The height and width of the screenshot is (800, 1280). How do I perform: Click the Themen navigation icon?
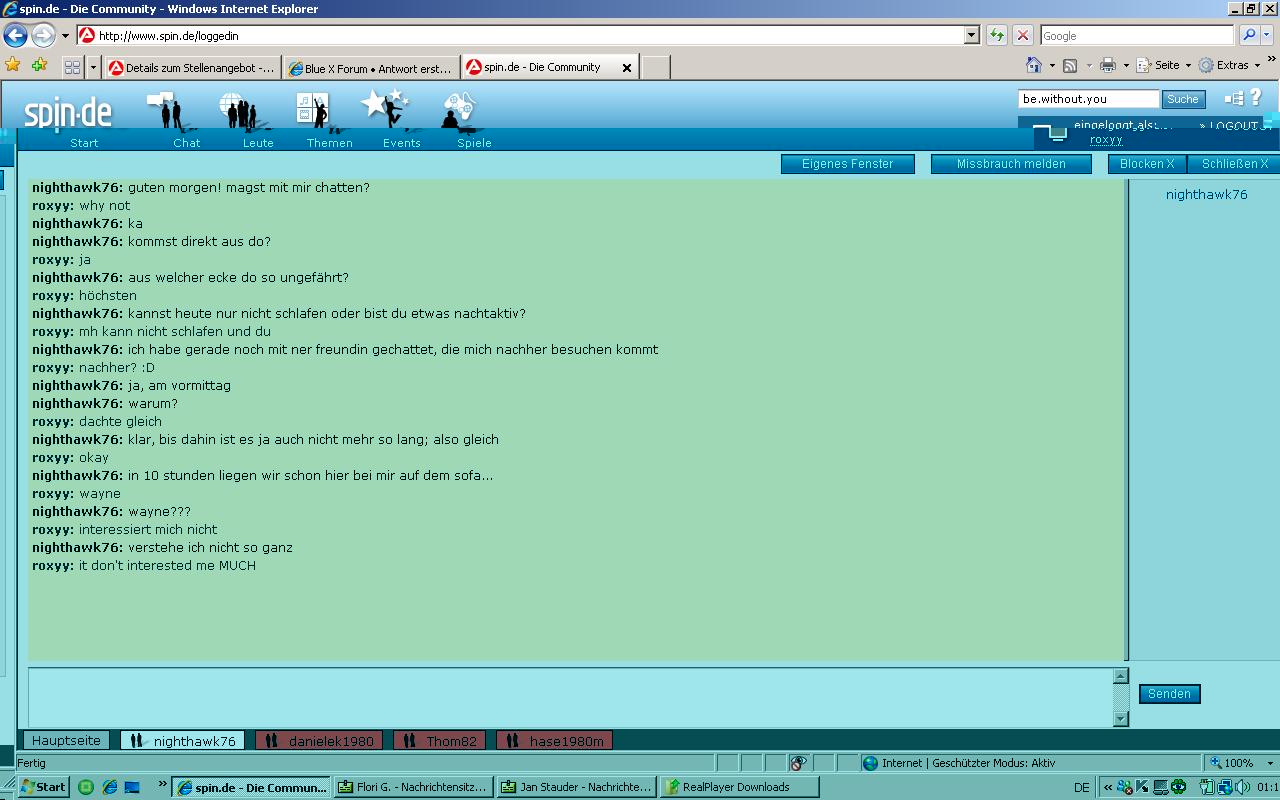(x=313, y=110)
